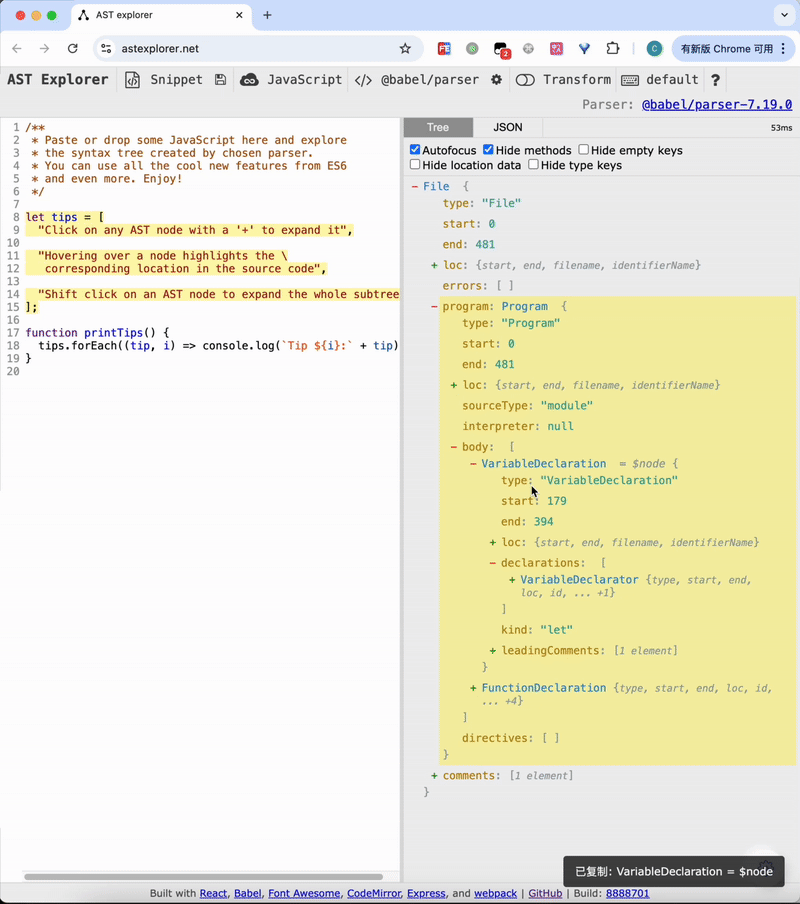This screenshot has width=800, height=904.
Task: Click extension icon with red badge 2
Action: pyautogui.click(x=501, y=50)
